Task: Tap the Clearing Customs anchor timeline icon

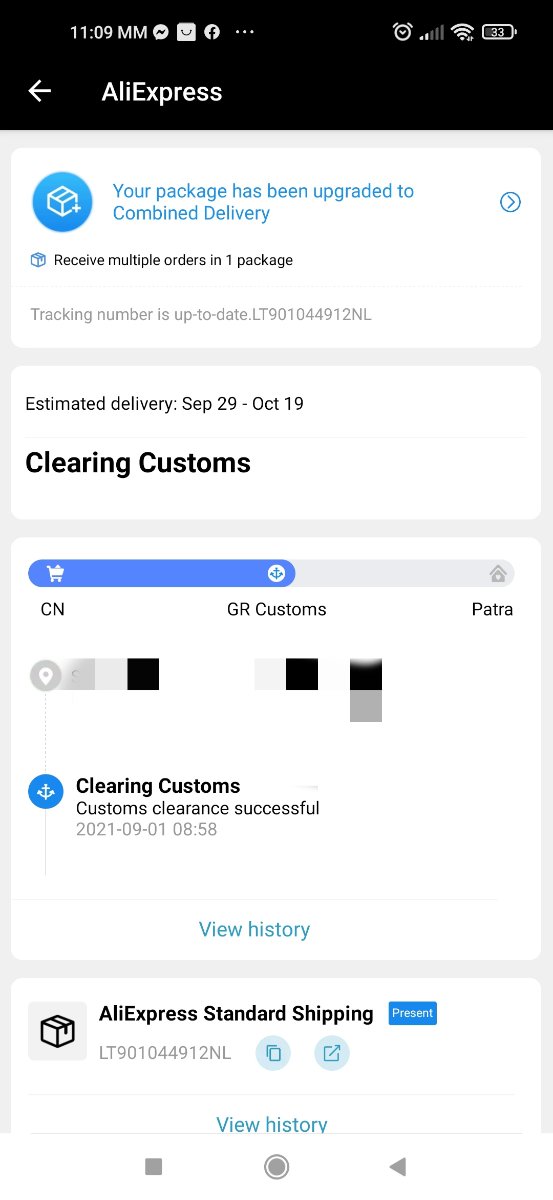Action: click(x=45, y=792)
